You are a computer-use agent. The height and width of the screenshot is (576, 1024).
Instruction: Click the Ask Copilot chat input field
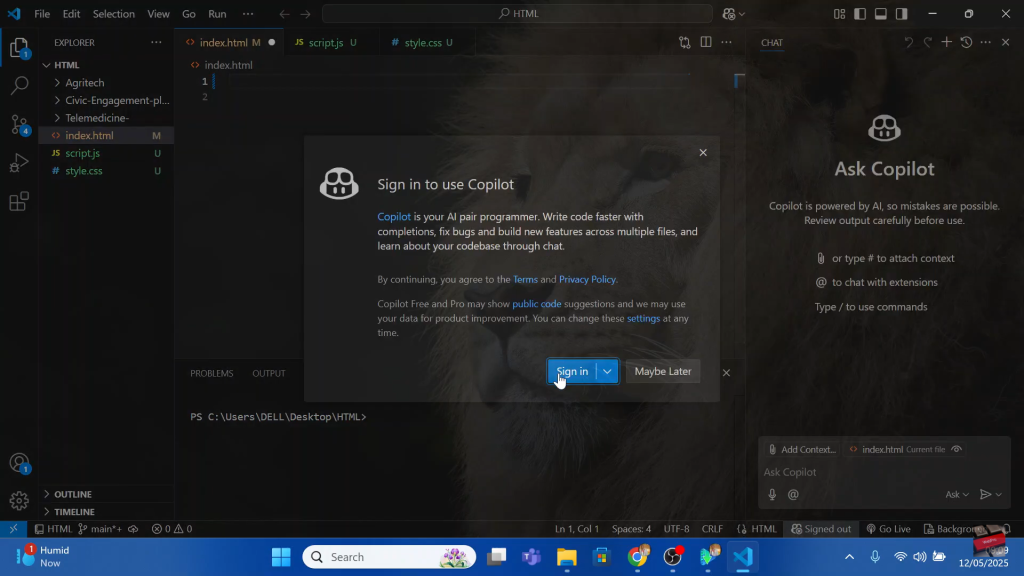click(884, 472)
